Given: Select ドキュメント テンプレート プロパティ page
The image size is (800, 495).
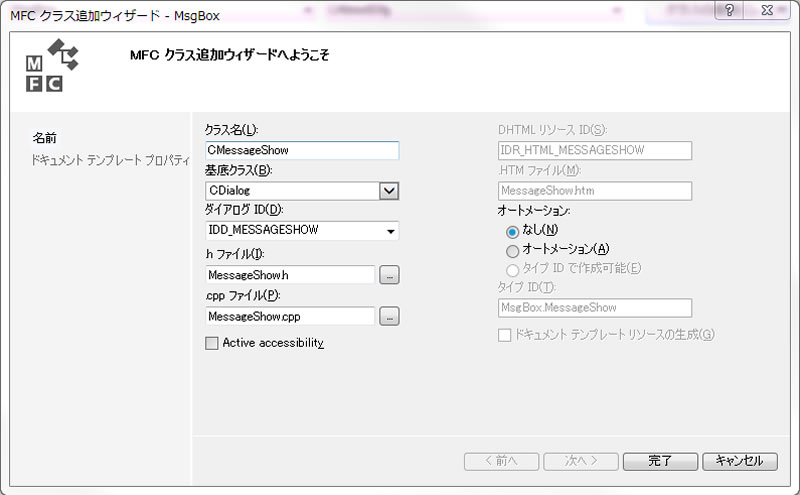Looking at the screenshot, I should (x=110, y=160).
